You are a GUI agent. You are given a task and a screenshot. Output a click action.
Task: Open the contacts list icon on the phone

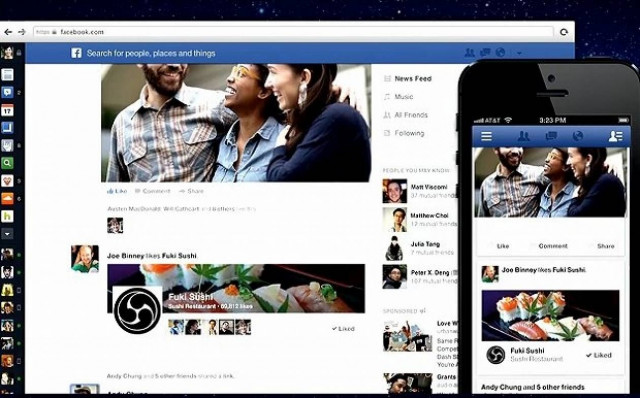point(616,136)
